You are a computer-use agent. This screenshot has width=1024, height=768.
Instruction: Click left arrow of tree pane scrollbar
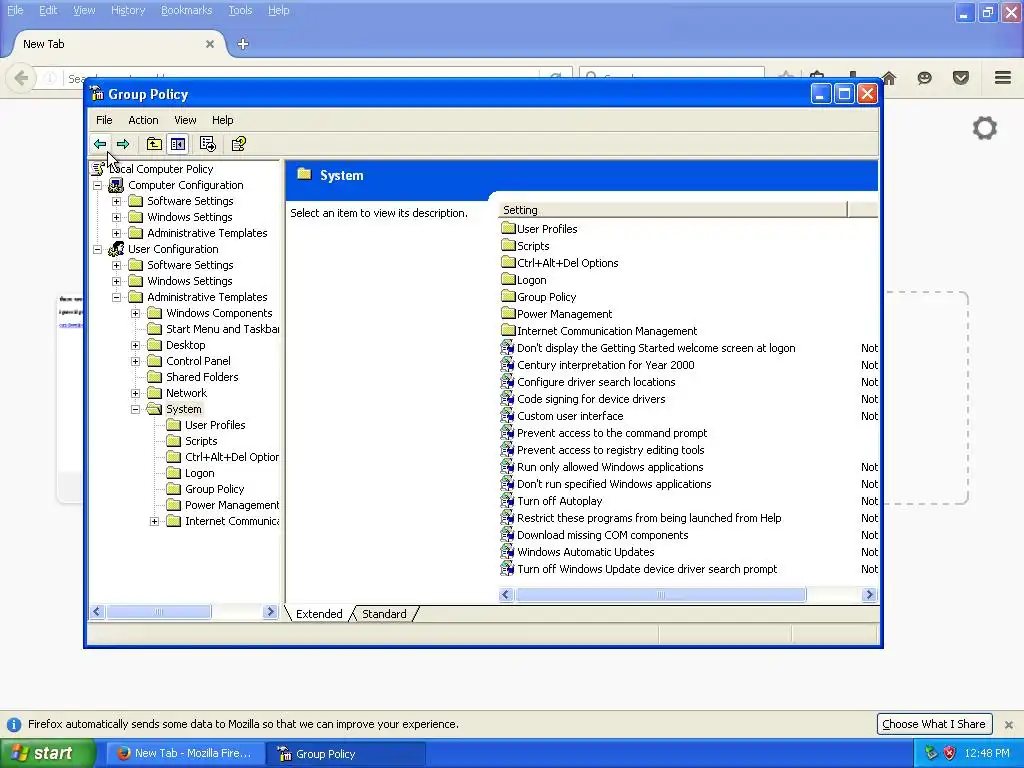97,612
